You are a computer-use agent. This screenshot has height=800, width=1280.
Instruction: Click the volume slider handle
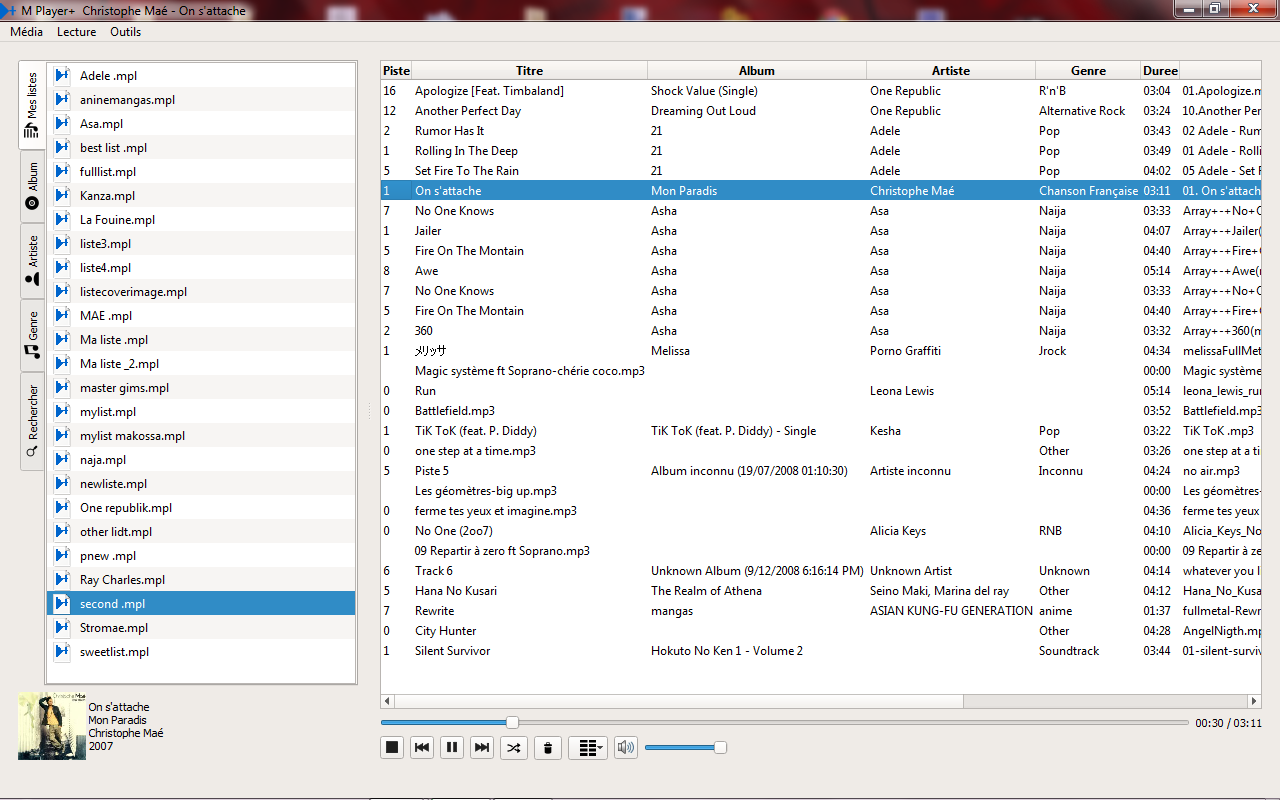pos(719,747)
